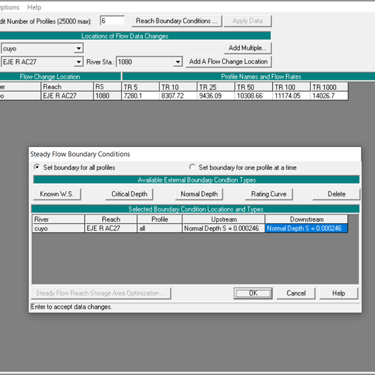Click flow value cell 9436.09
375x375 pixels.
(x=216, y=96)
